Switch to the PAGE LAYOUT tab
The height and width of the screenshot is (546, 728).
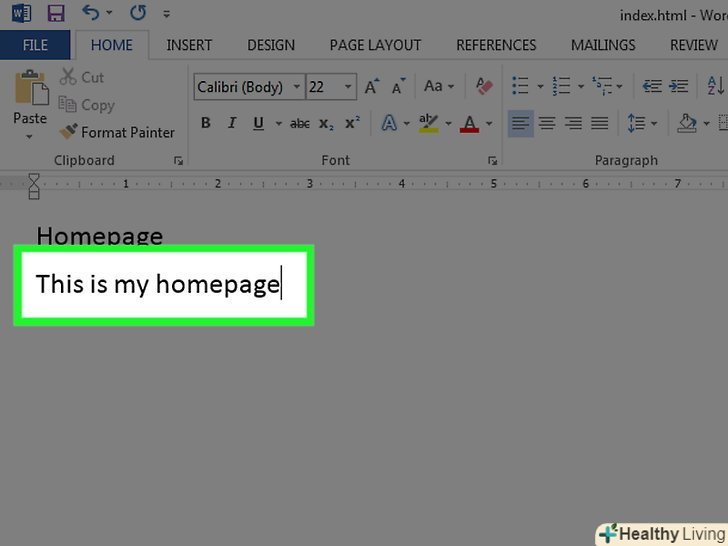point(375,45)
